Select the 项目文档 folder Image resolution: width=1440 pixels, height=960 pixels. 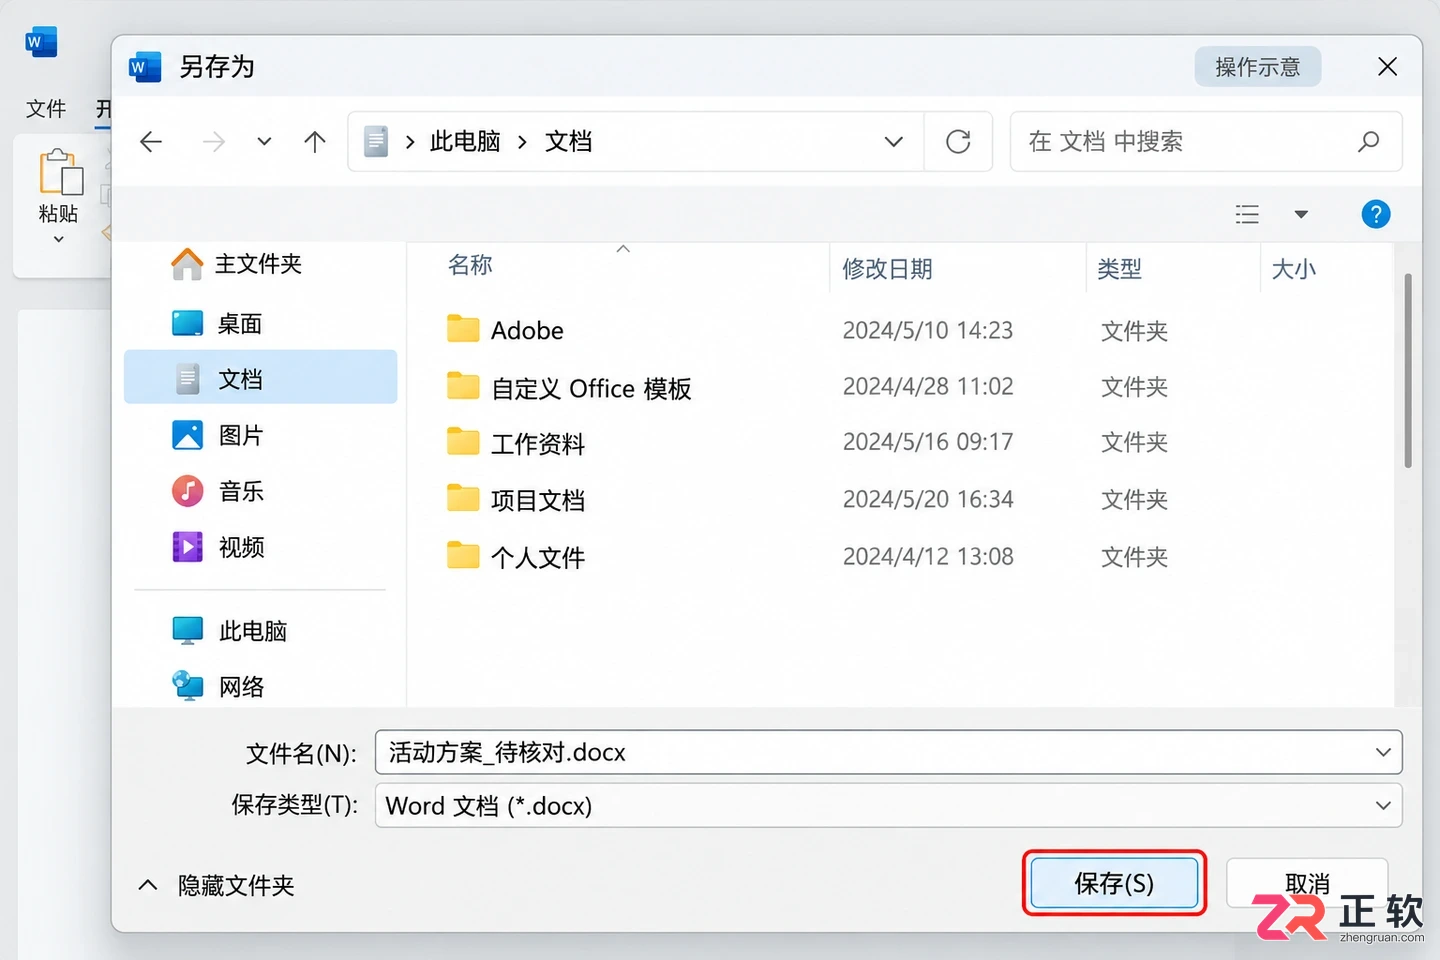[538, 500]
